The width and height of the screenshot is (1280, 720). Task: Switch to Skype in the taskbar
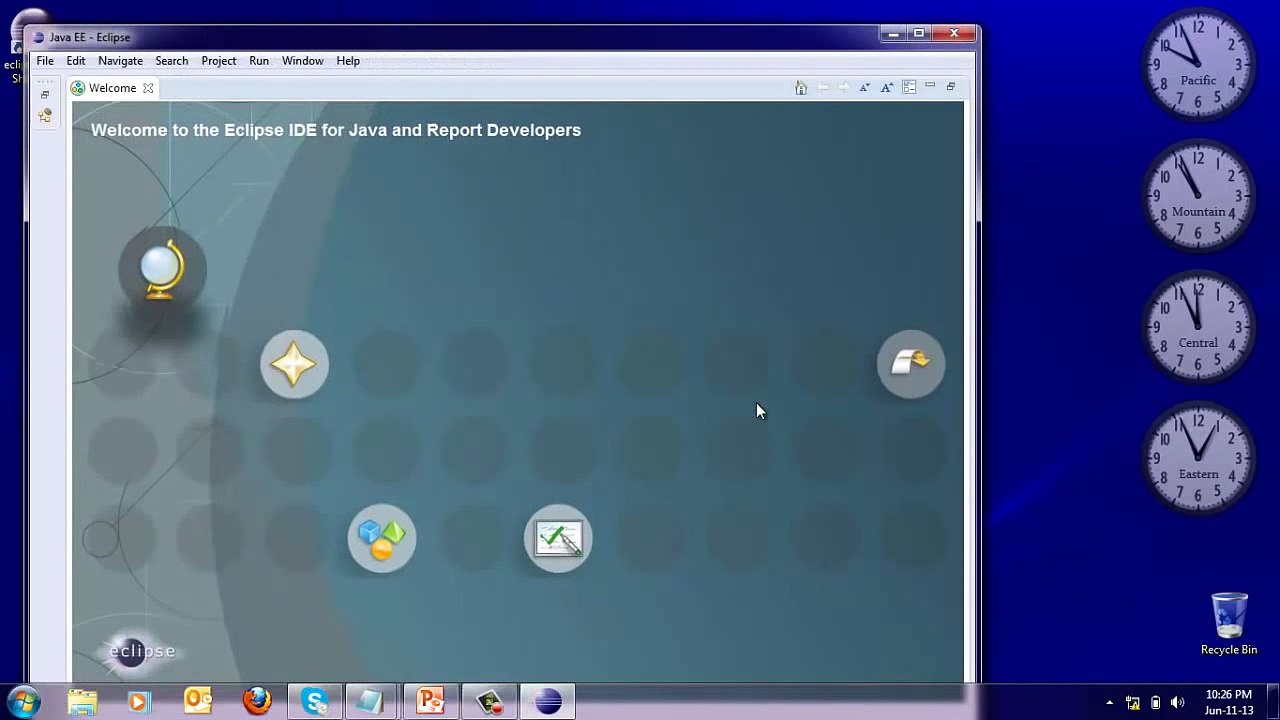pyautogui.click(x=315, y=701)
